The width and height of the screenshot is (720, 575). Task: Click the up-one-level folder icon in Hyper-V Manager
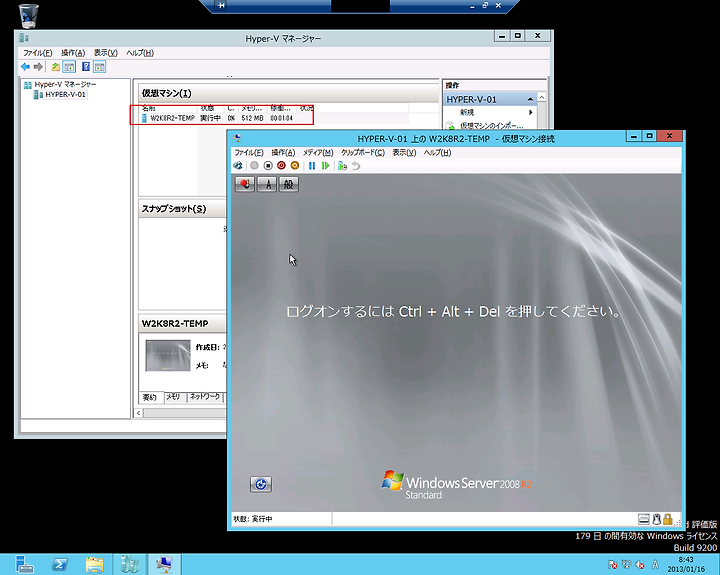[56, 67]
